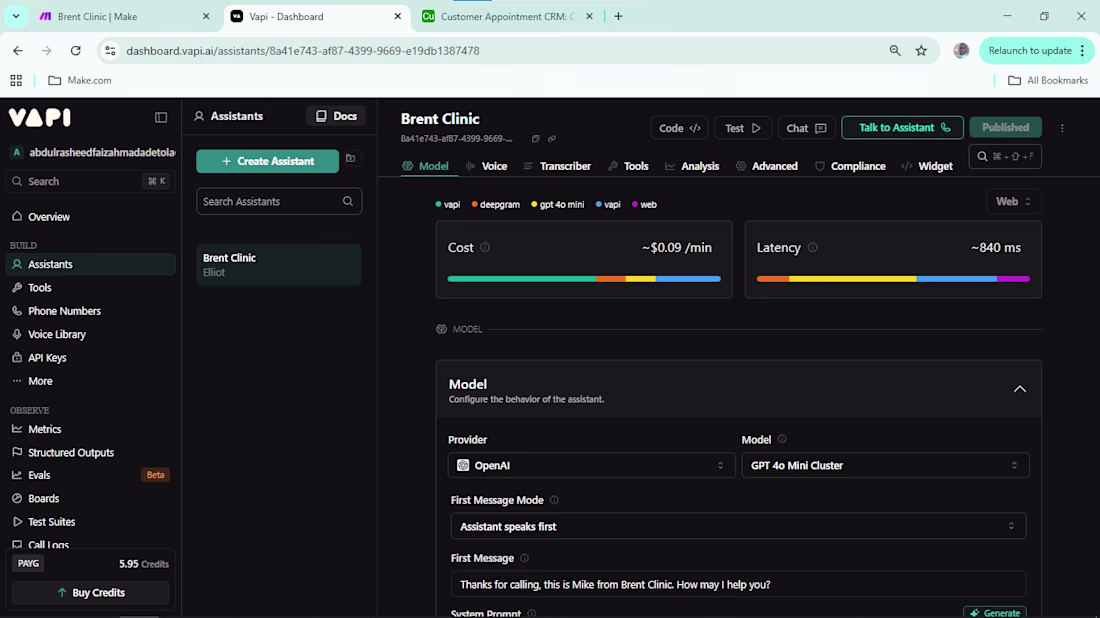
Task: Switch to the Analysis tab
Action: coord(692,166)
